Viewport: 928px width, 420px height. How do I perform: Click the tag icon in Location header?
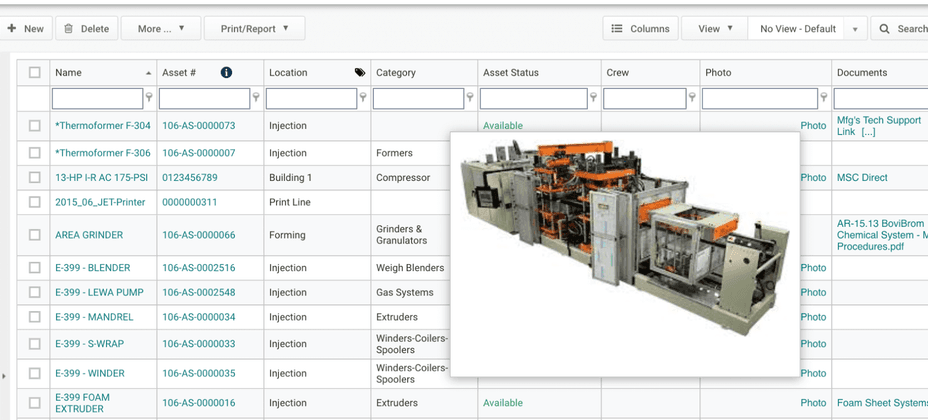pos(359,73)
